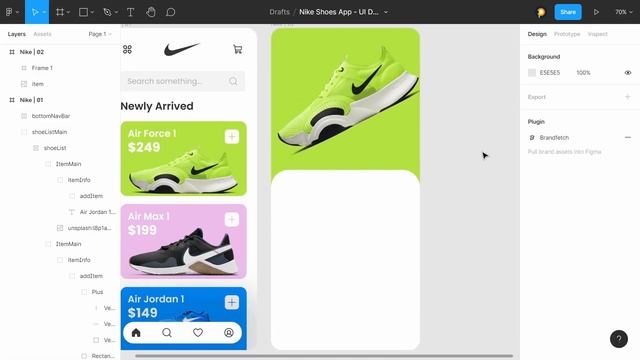Viewport: 640px width, 360px height.
Task: Select the Text tool
Action: click(131, 12)
